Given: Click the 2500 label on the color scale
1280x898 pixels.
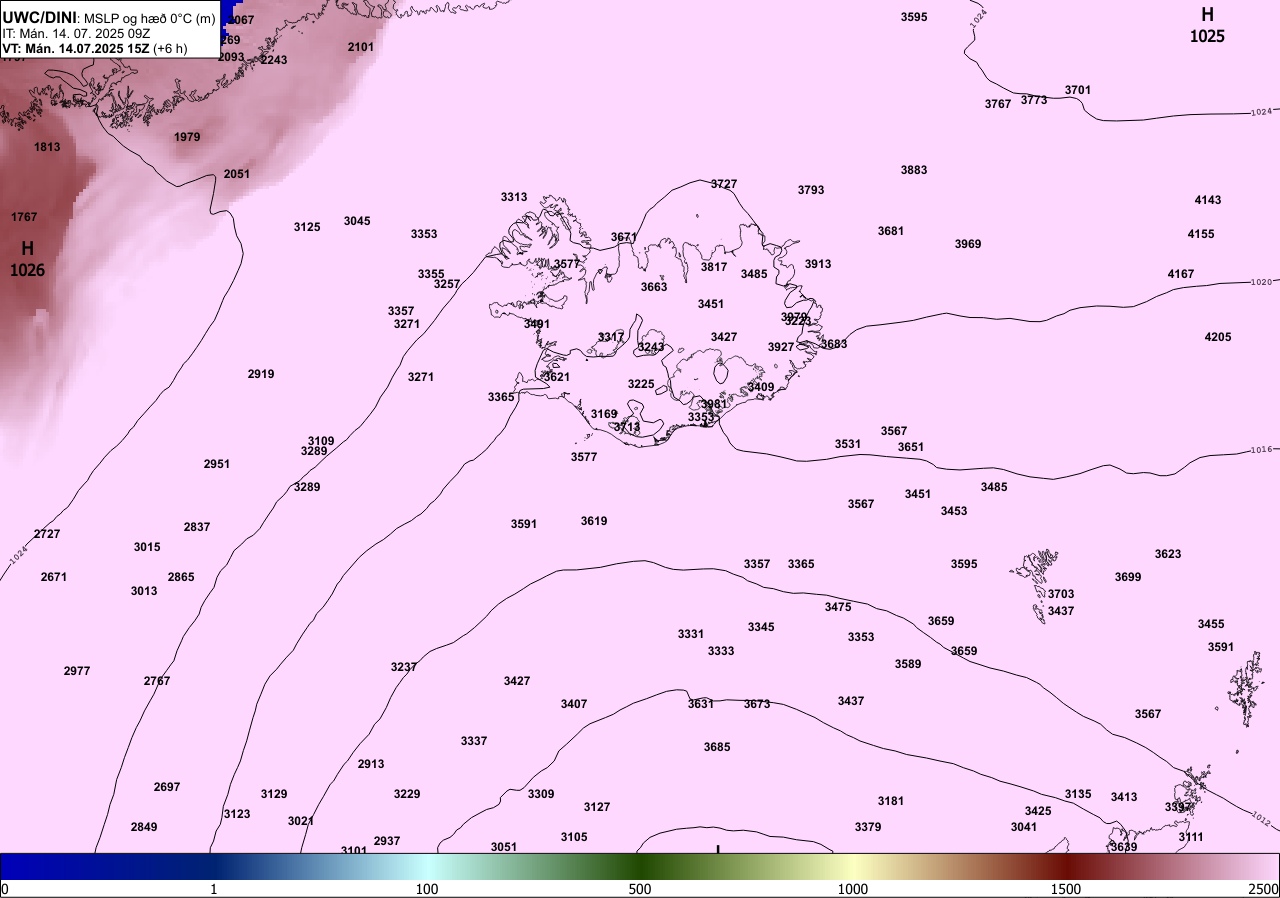Looking at the screenshot, I should tap(1265, 889).
